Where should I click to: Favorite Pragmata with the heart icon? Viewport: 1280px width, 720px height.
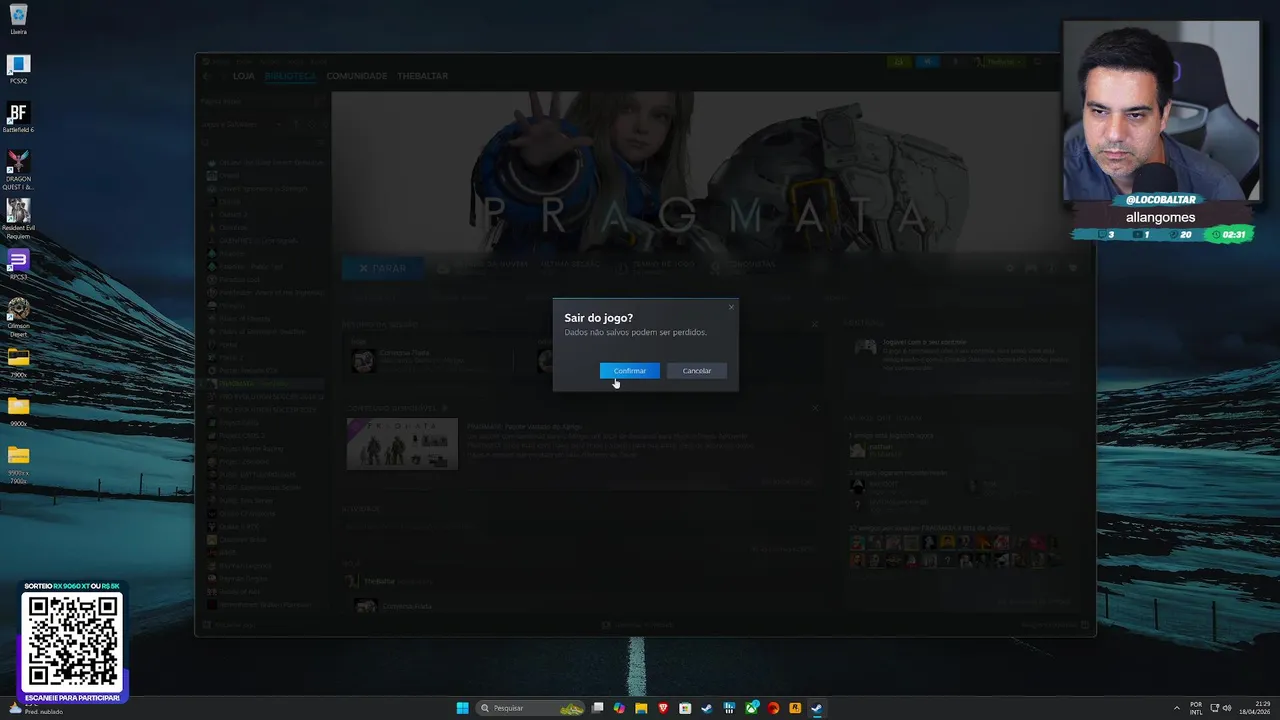click(1073, 268)
